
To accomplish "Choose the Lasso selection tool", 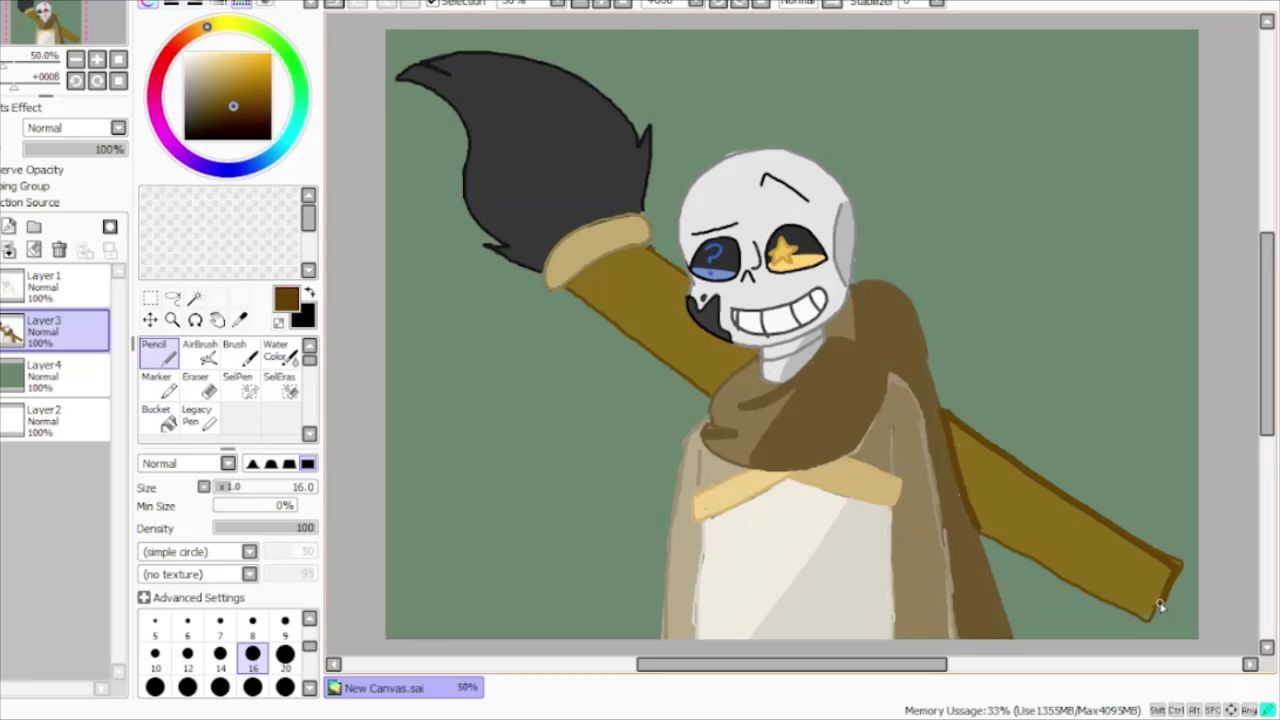I will tap(172, 297).
